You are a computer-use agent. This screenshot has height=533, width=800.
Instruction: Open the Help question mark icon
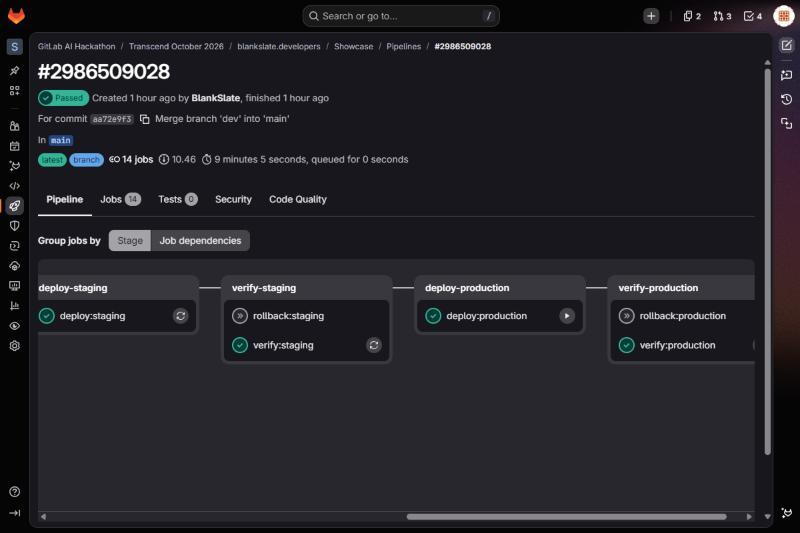click(x=14, y=492)
